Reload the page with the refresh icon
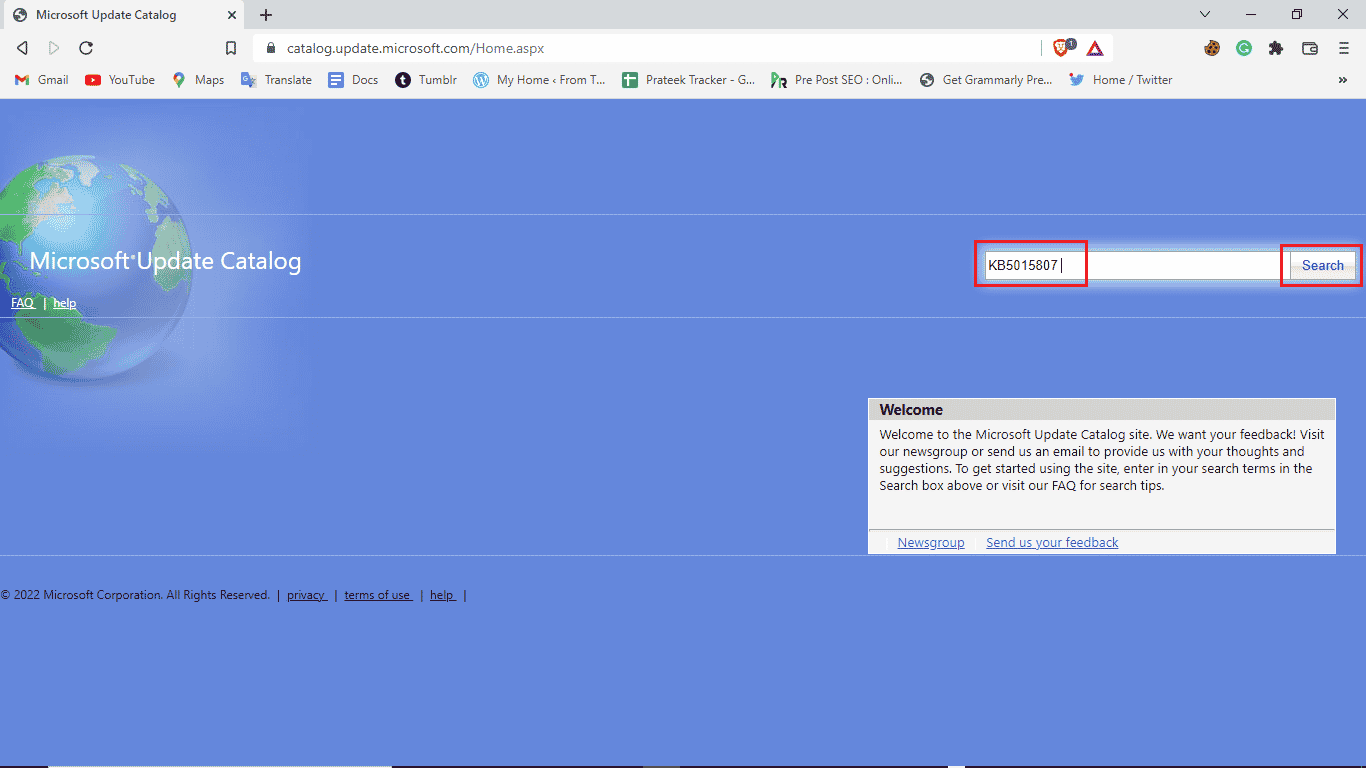The height and width of the screenshot is (768, 1366). click(x=86, y=48)
